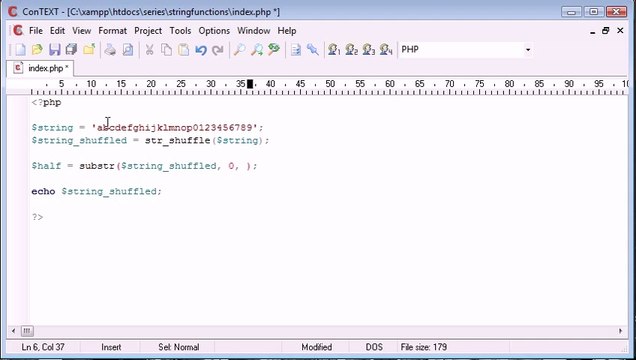The image size is (636, 360).
Task: Click the horizontal scrollbar right arrow
Action: pyautogui.click(x=621, y=331)
